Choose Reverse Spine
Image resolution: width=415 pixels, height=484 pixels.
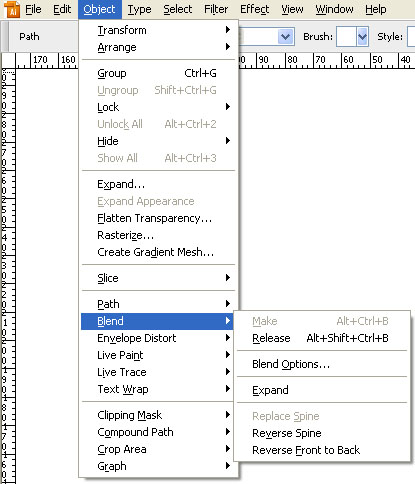coord(322,433)
